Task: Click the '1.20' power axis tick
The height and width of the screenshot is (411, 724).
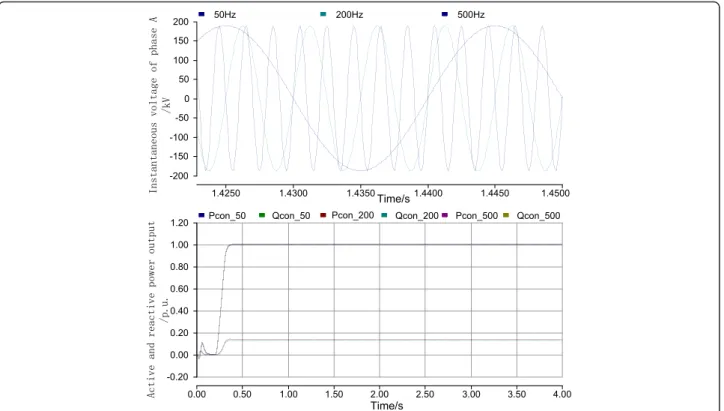Action: coord(180,223)
